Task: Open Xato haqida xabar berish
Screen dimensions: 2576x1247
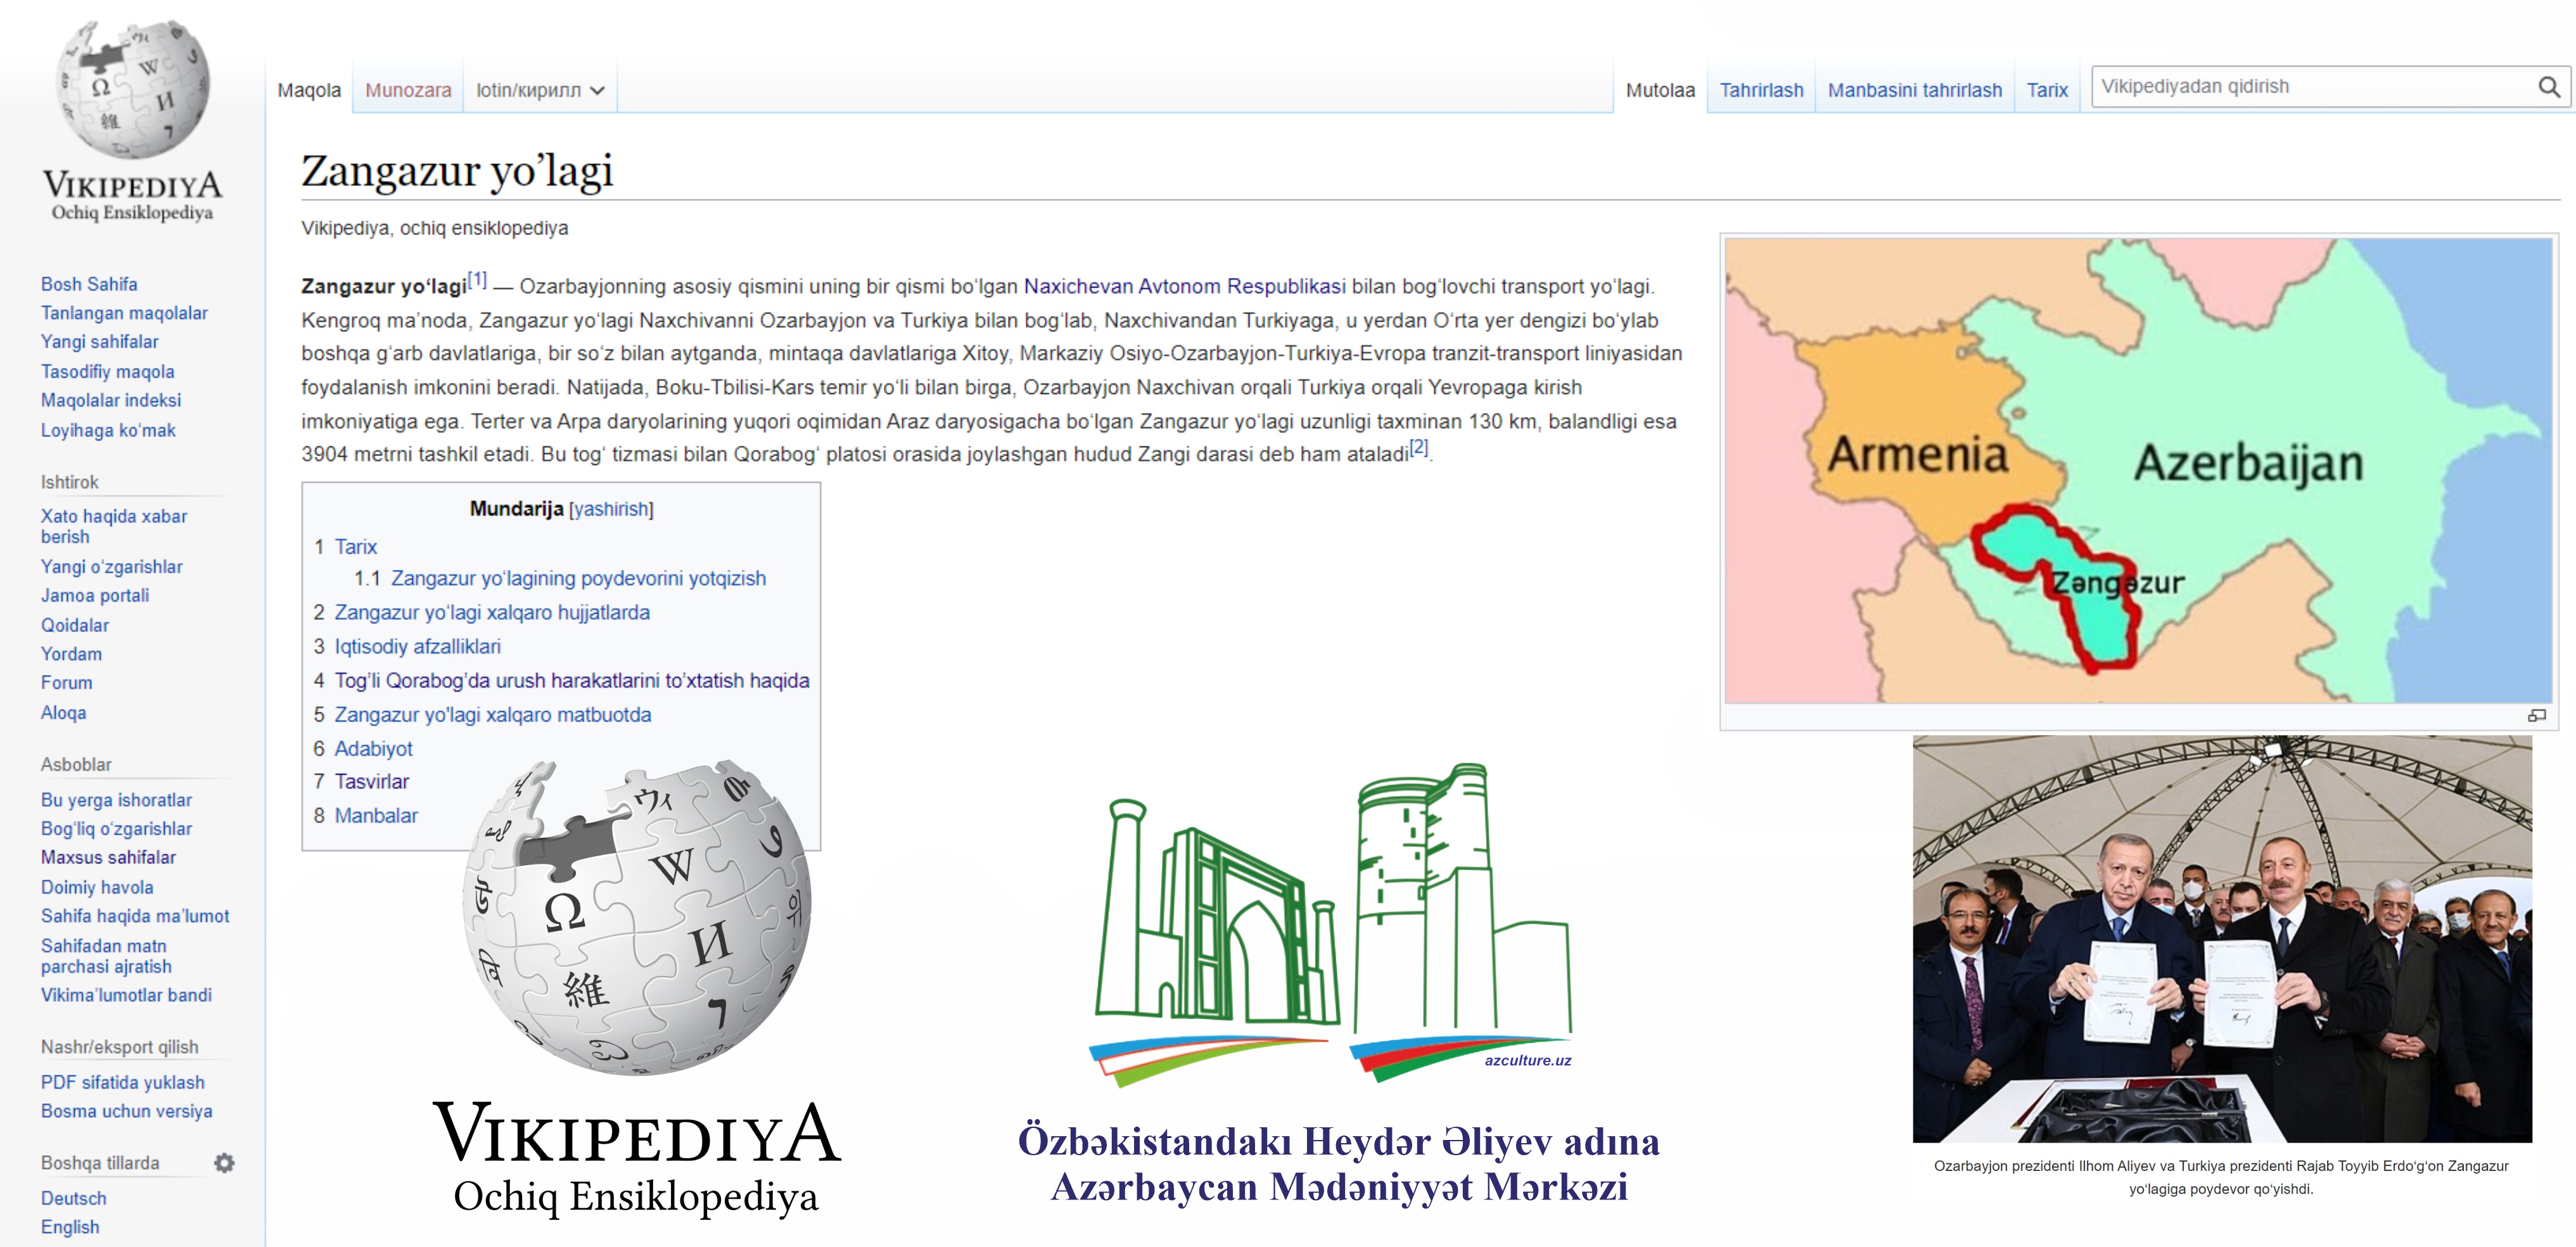Action: click(x=114, y=526)
